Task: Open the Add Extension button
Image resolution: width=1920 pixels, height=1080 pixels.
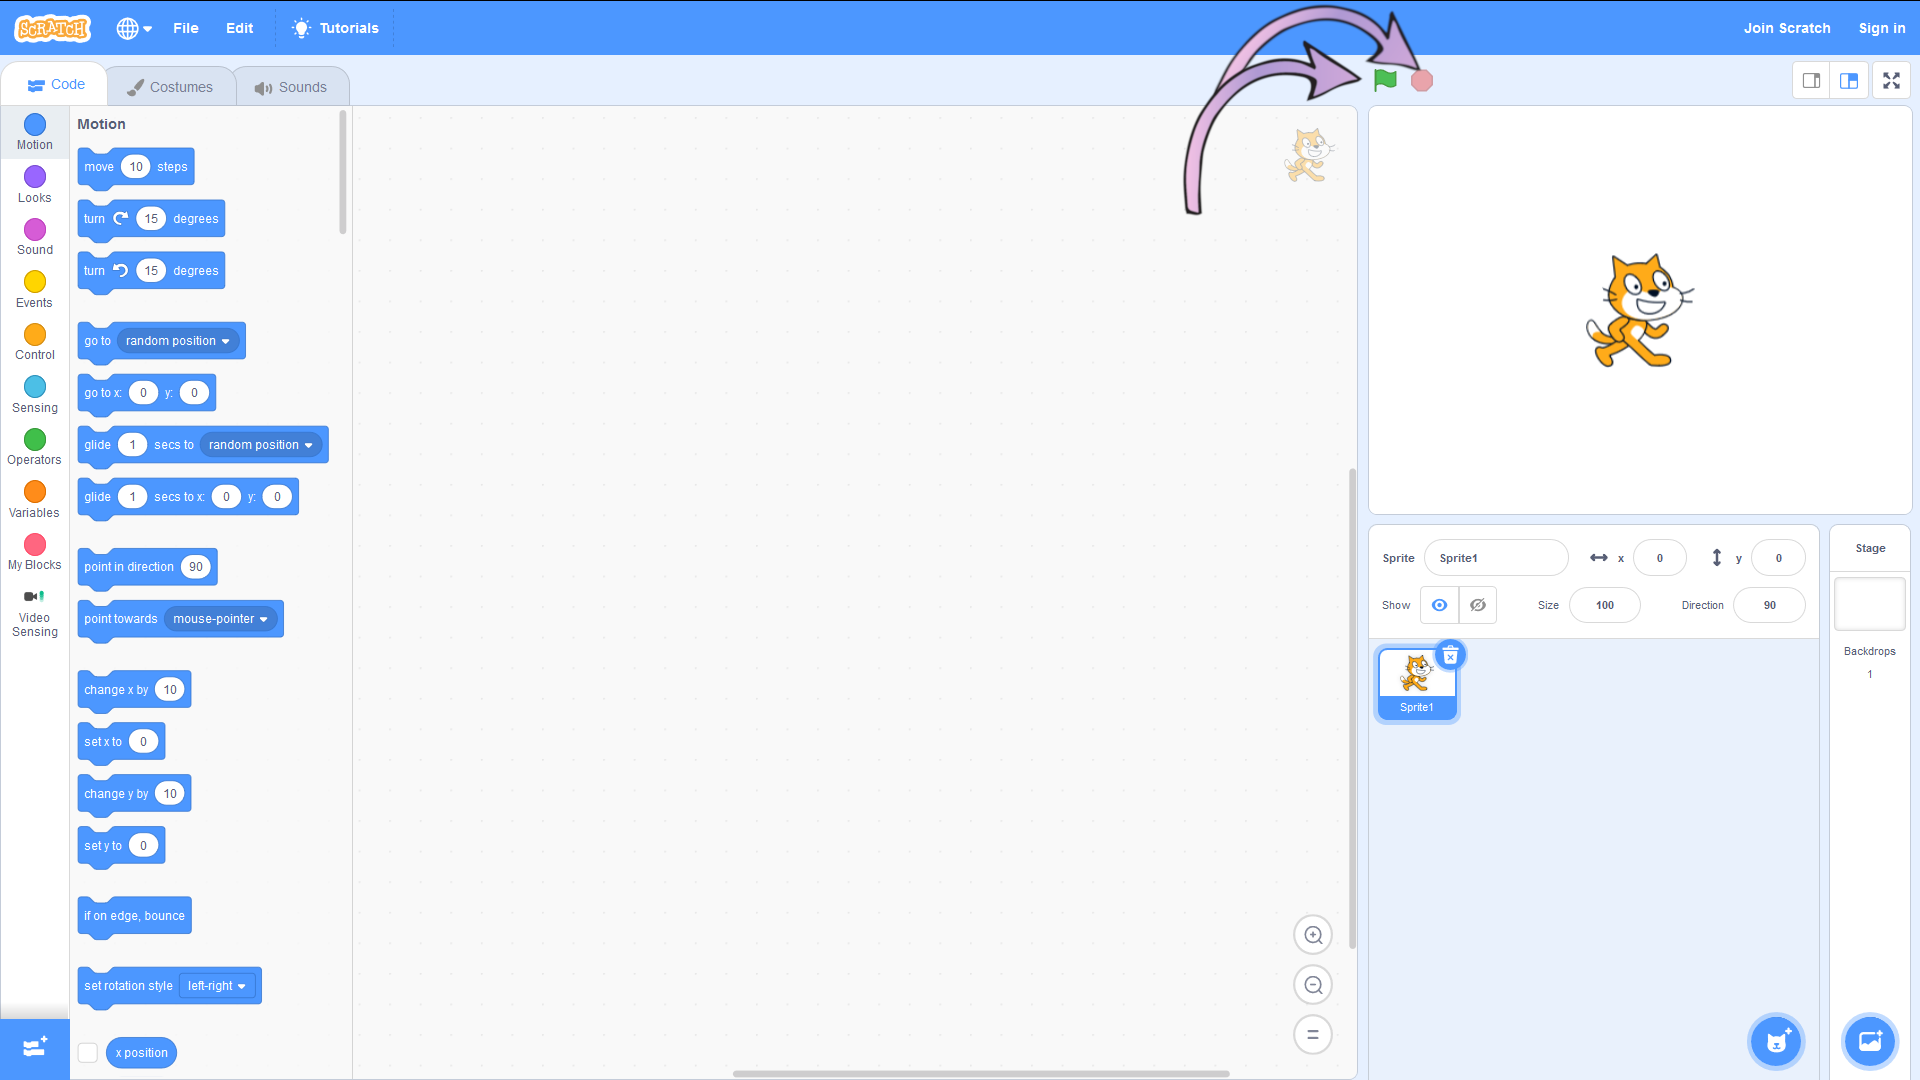Action: (35, 1048)
